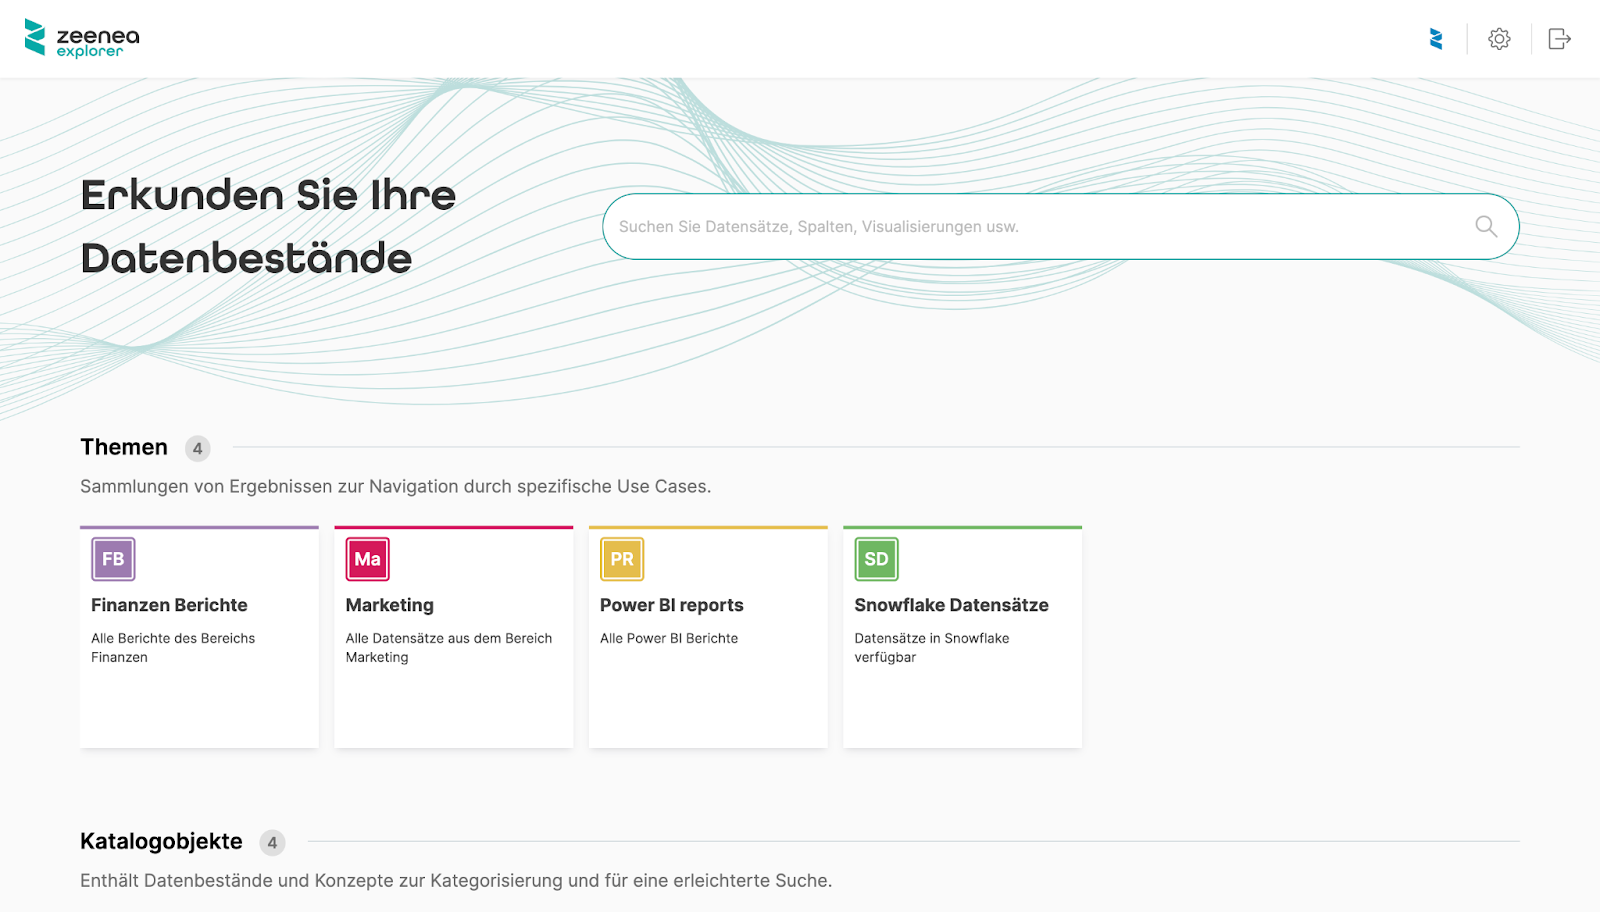Click the purple FB topic badge
Viewport: 1600px width, 912px height.
click(x=113, y=559)
